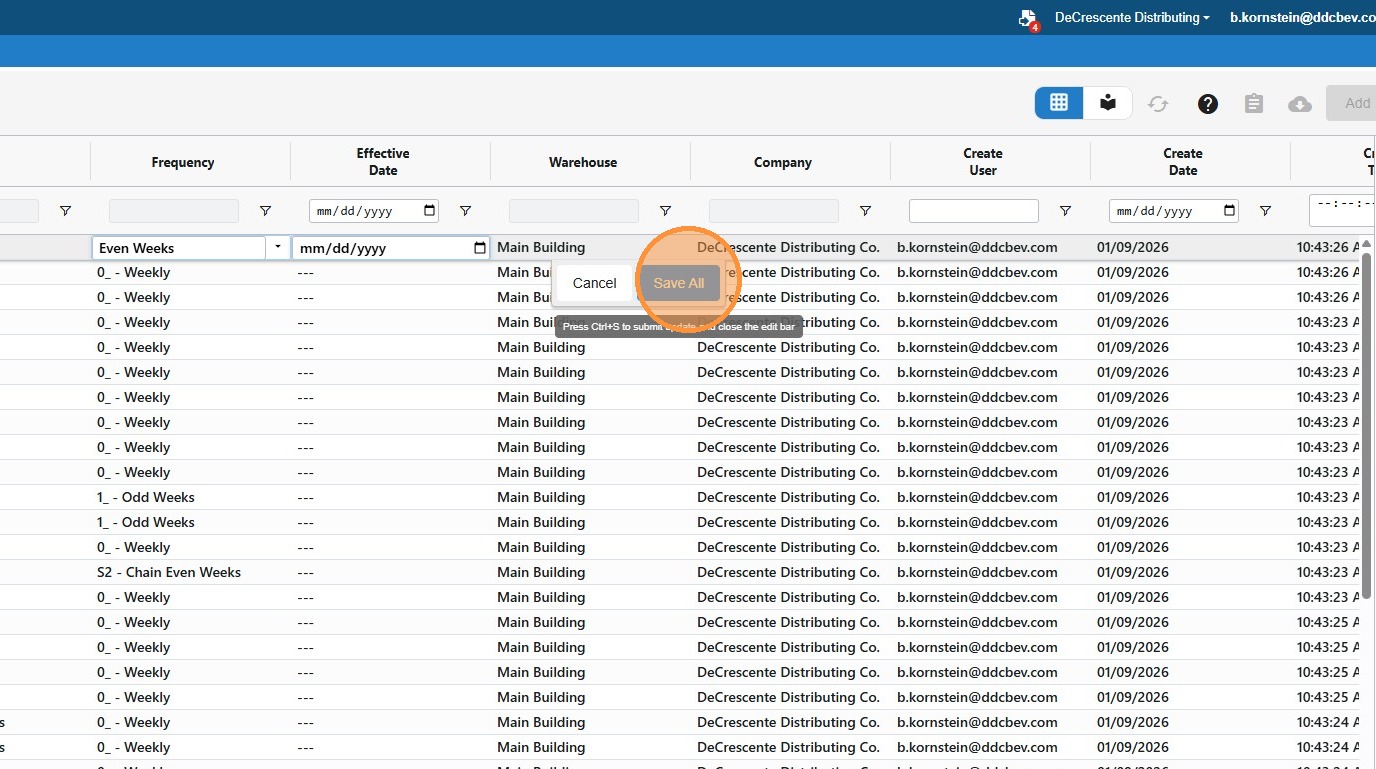Click the filter icon for Company column
Image resolution: width=1376 pixels, height=769 pixels.
tap(865, 211)
